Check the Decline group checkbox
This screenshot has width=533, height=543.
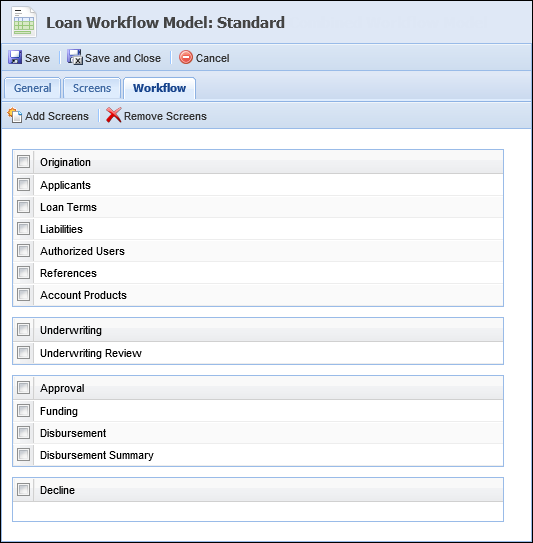(x=24, y=490)
